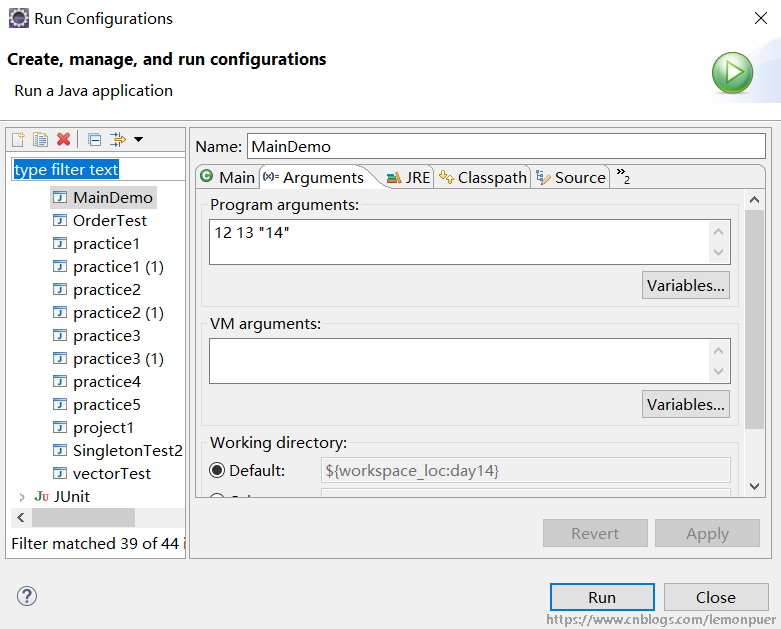Viewport: 781px width, 629px height.
Task: Click the Close button
Action: [x=715, y=597]
